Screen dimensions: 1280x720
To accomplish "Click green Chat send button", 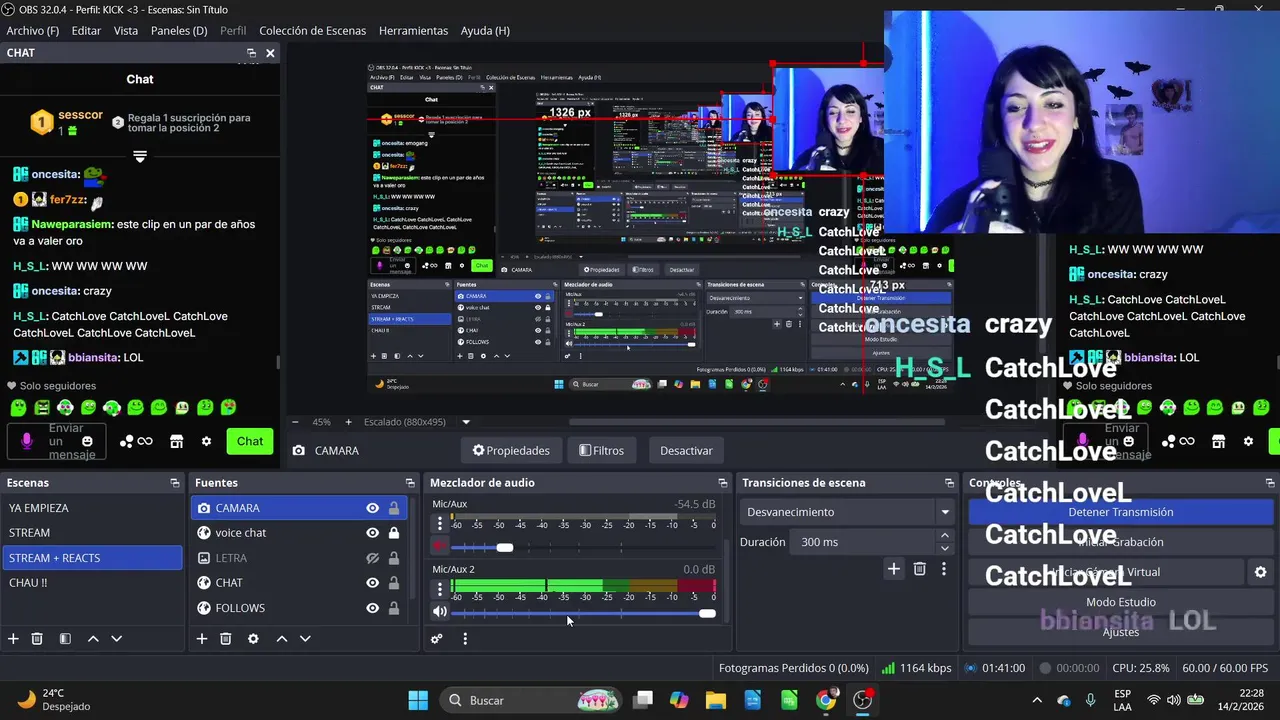I will [250, 441].
